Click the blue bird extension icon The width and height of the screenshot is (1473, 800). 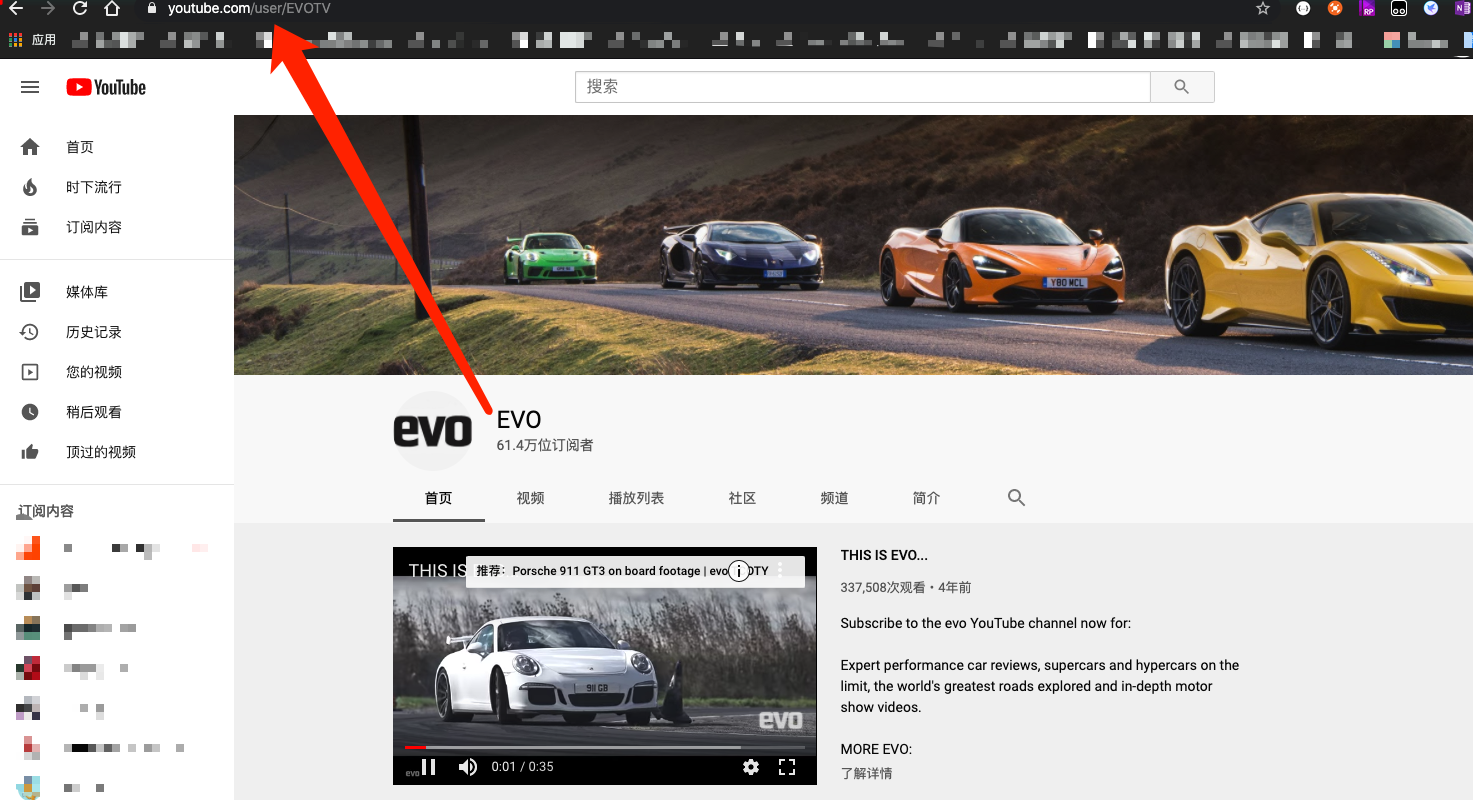pyautogui.click(x=1431, y=9)
